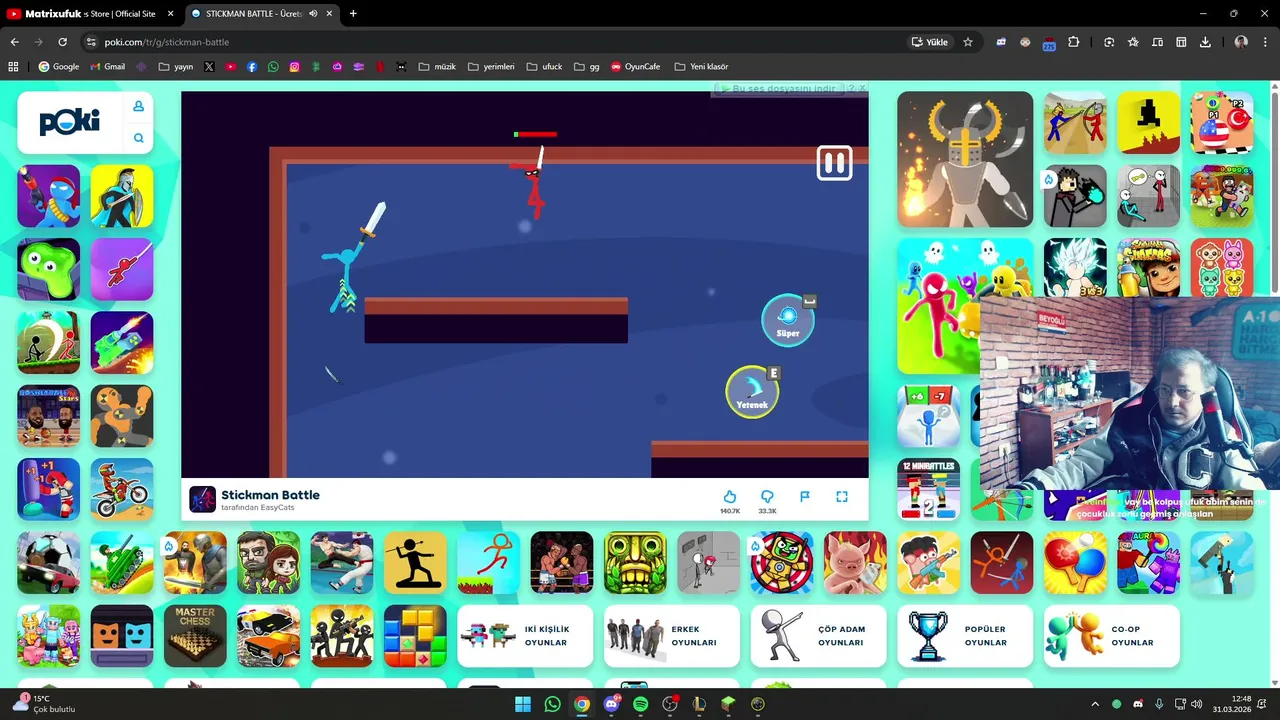Open the ping pong paddles thumbnail
The width and height of the screenshot is (1280, 720).
1075,562
